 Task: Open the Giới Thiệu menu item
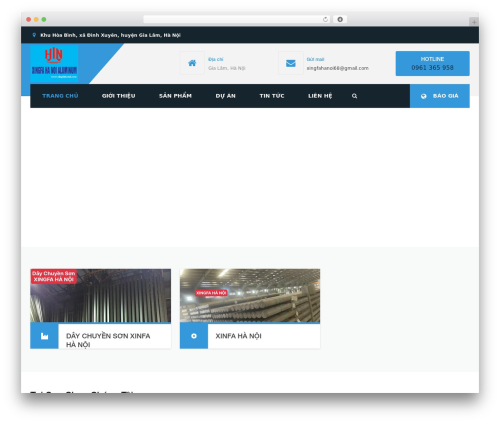[119, 96]
